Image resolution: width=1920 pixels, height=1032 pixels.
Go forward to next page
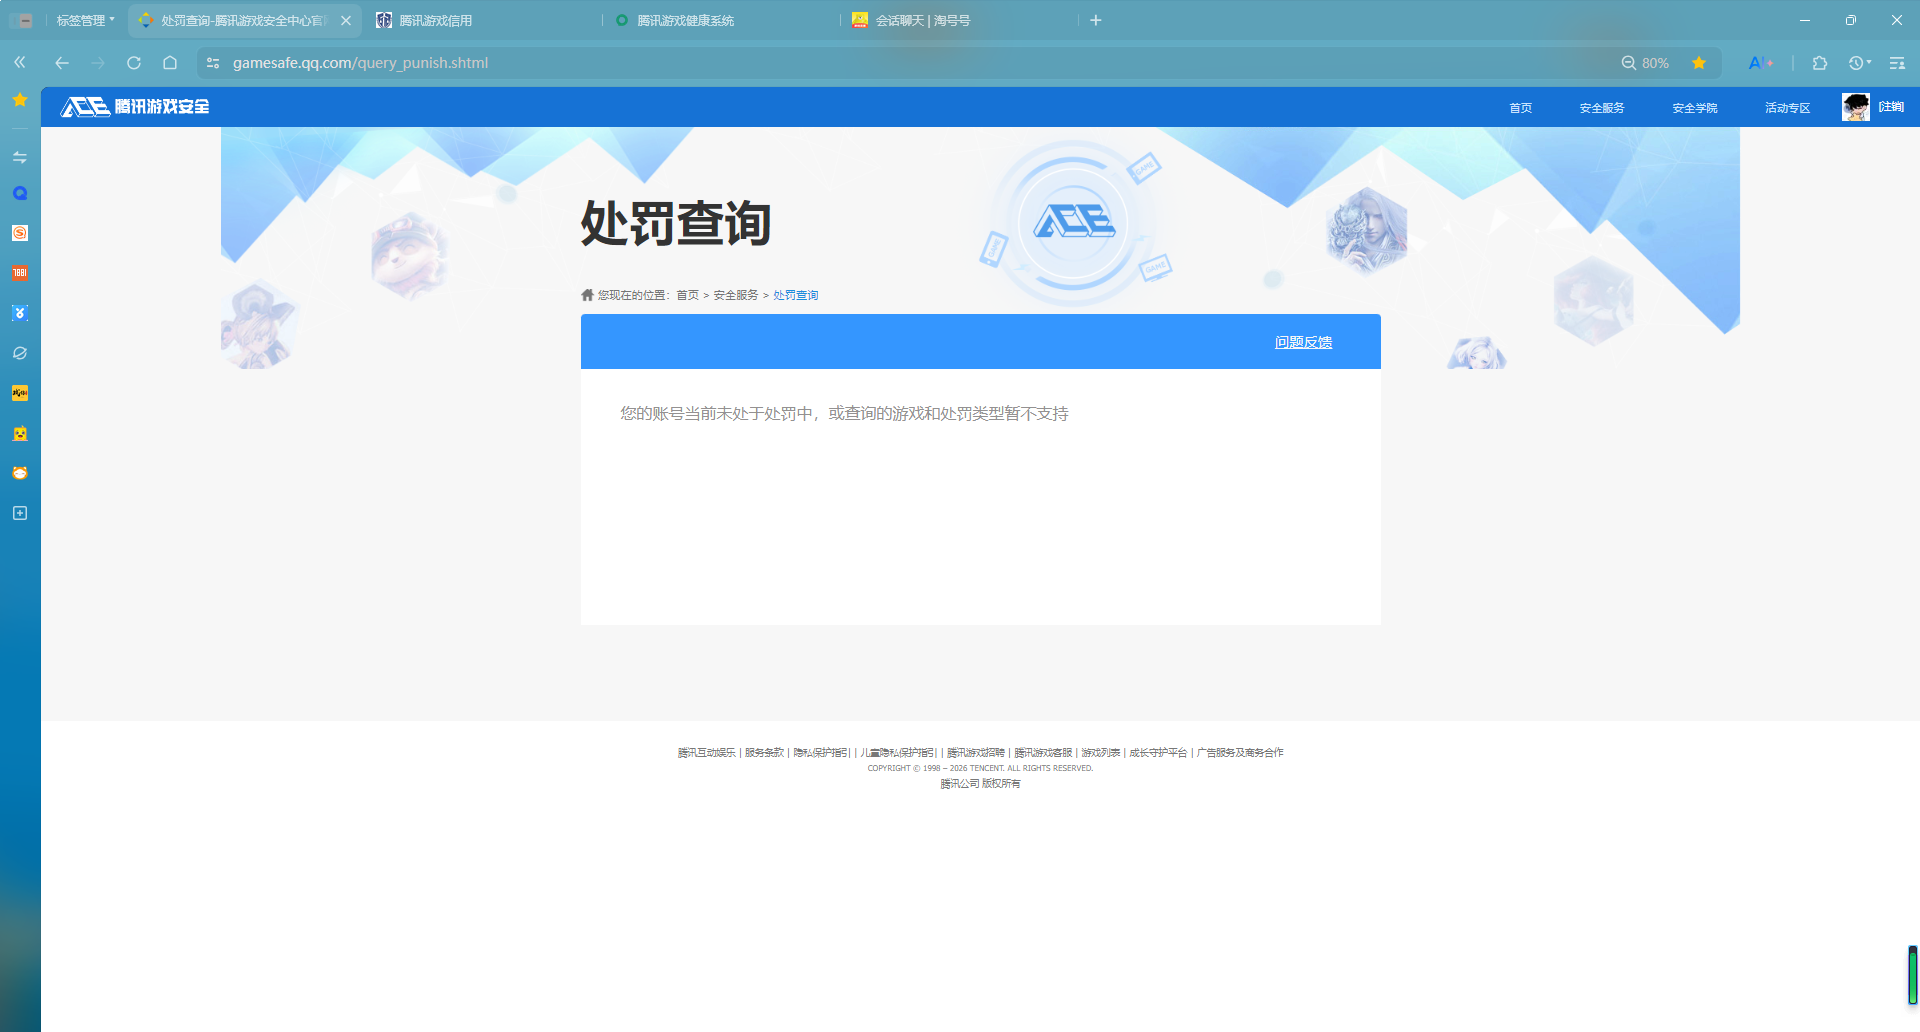pos(98,62)
